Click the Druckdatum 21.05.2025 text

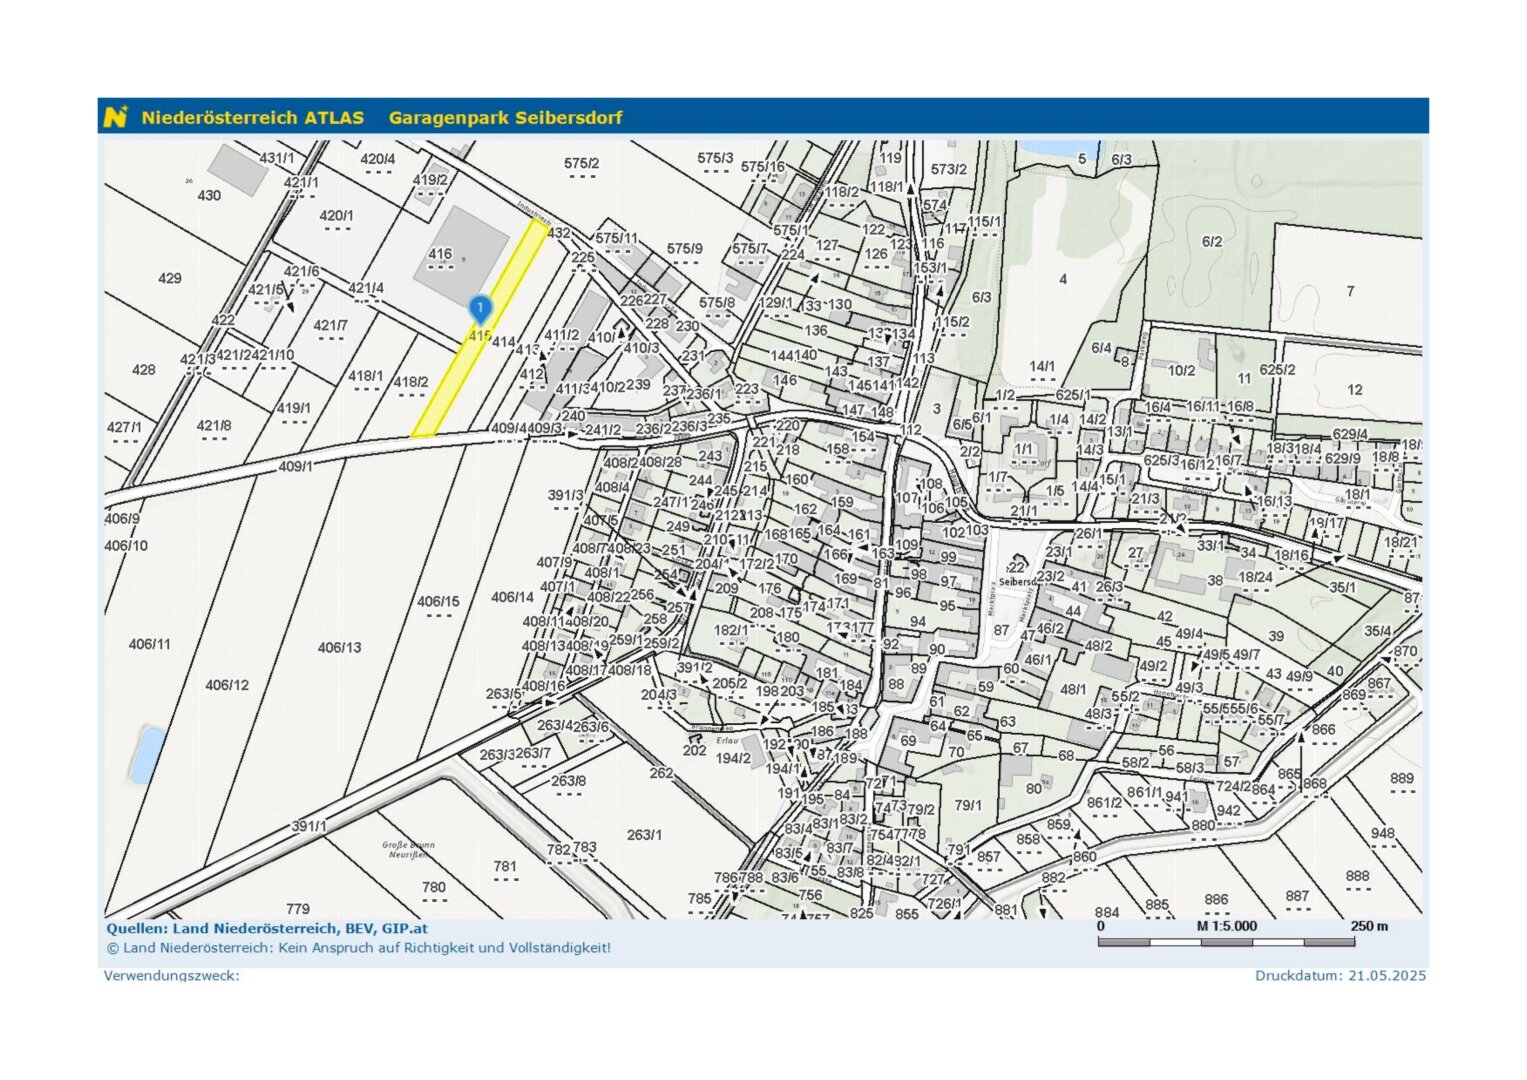pyautogui.click(x=1340, y=975)
